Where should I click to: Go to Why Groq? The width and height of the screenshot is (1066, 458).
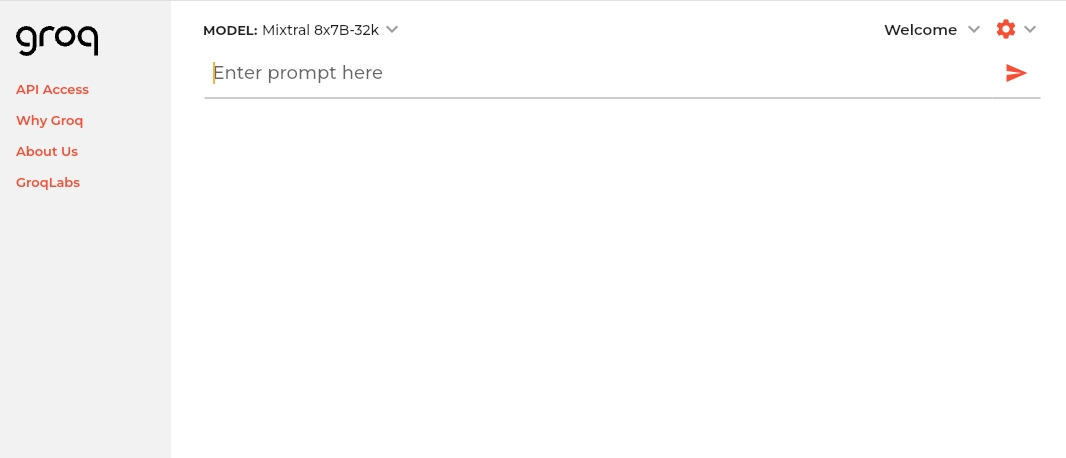click(49, 120)
